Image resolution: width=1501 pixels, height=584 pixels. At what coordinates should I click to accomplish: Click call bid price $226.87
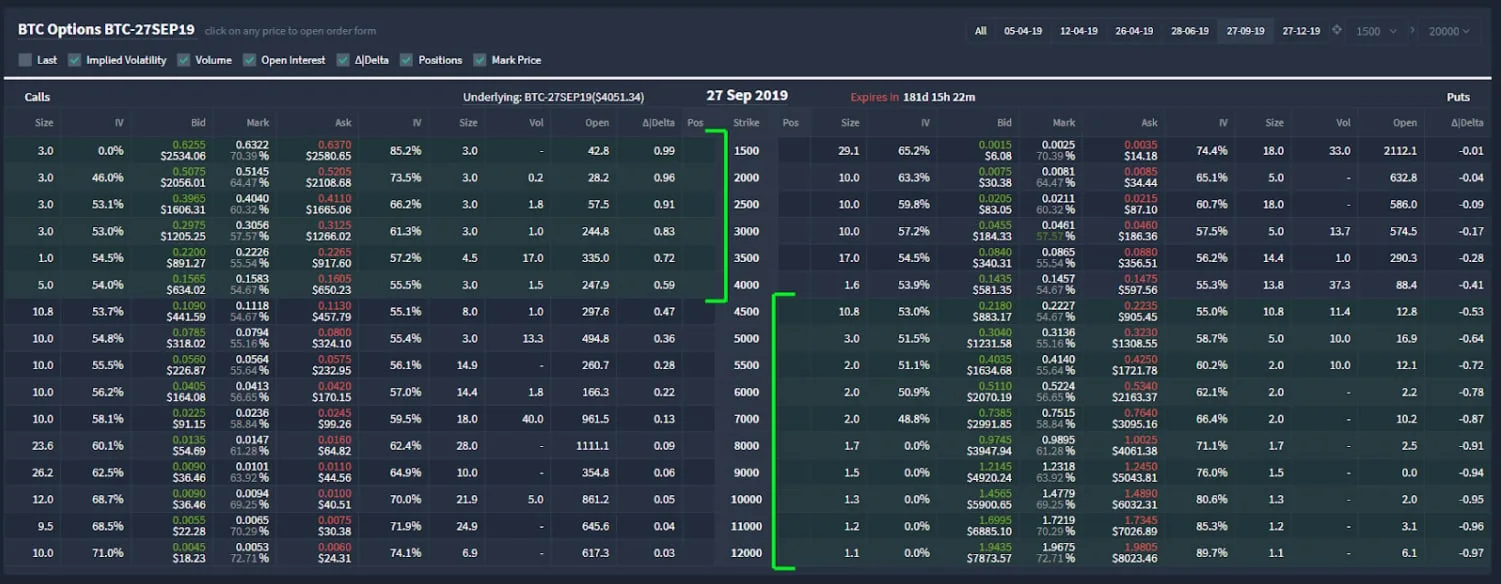pos(185,371)
